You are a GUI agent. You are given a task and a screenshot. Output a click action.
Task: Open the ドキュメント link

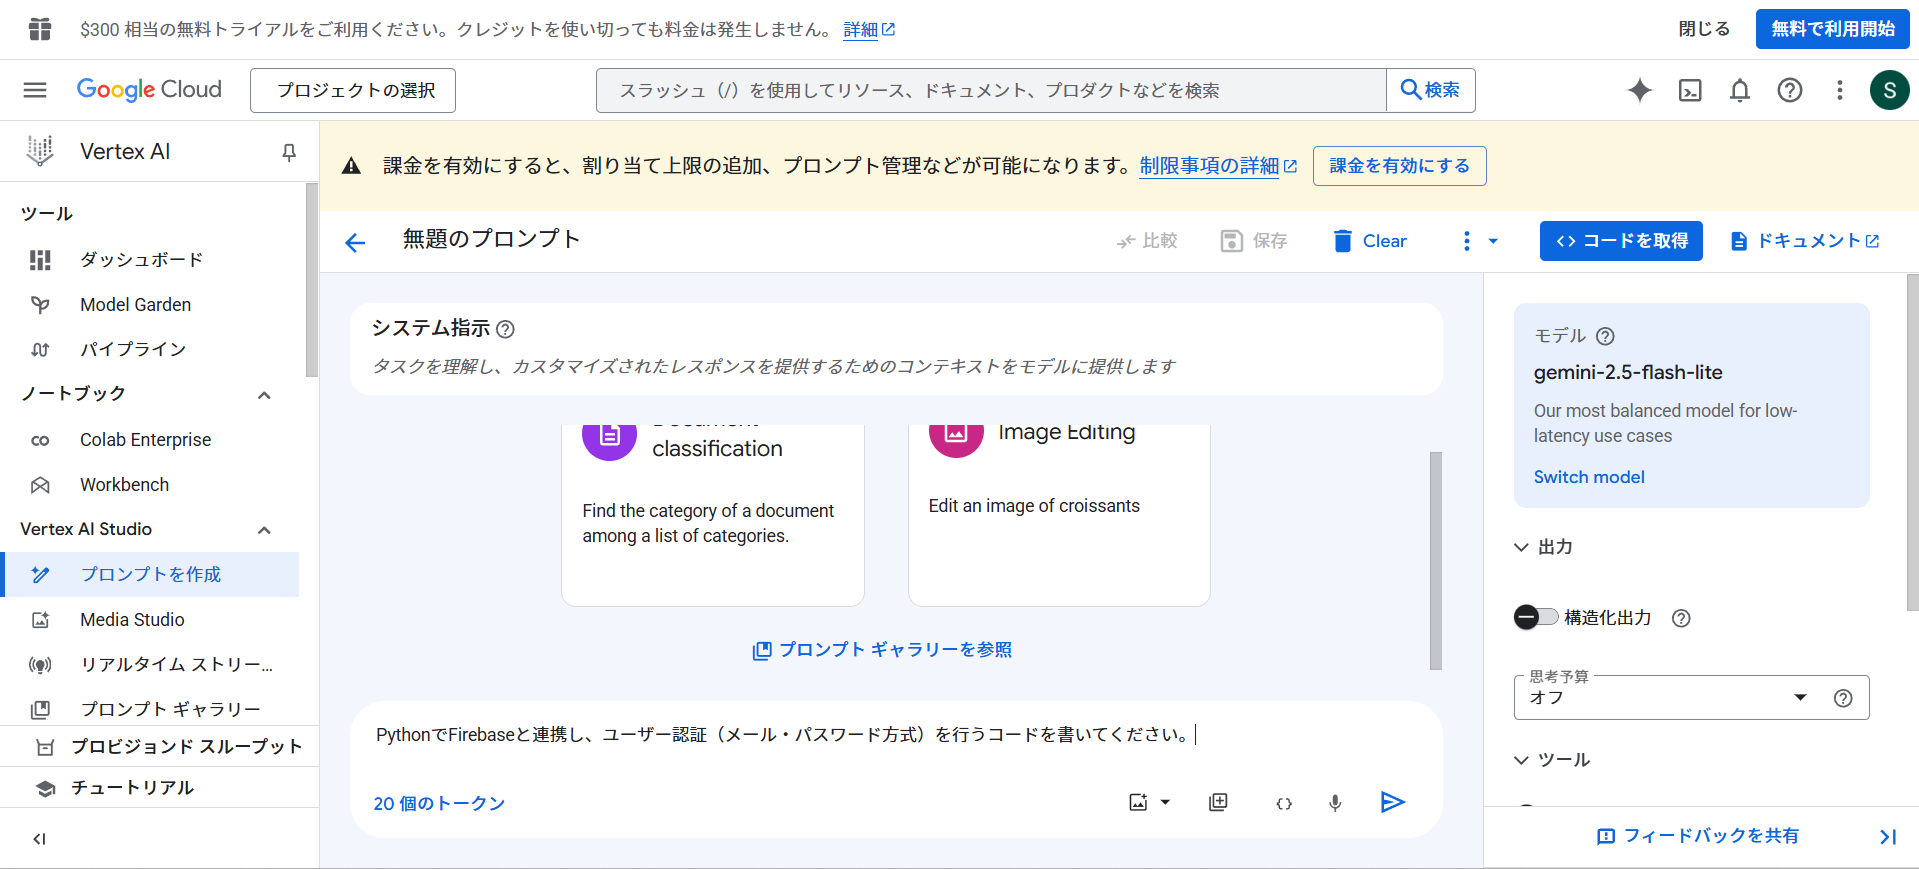tap(1805, 241)
